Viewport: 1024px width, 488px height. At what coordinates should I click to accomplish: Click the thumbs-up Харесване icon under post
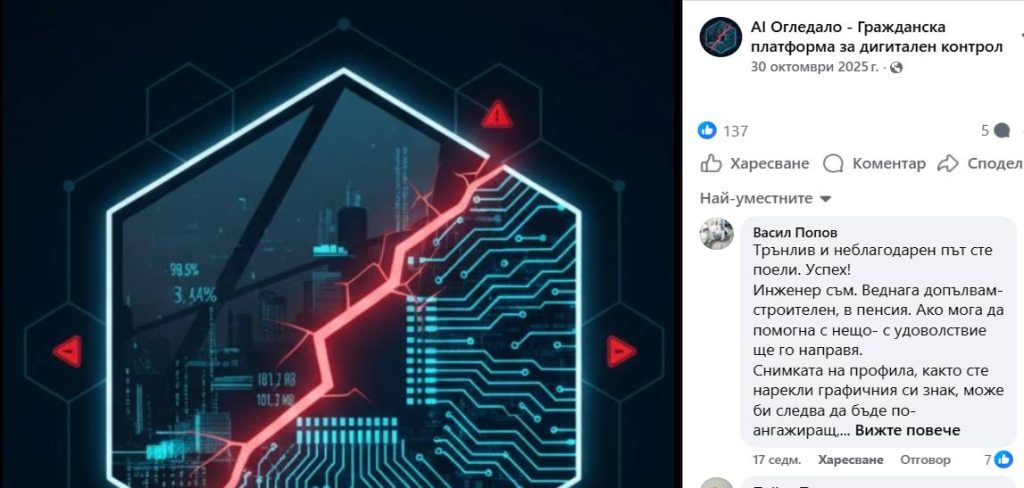coord(711,163)
